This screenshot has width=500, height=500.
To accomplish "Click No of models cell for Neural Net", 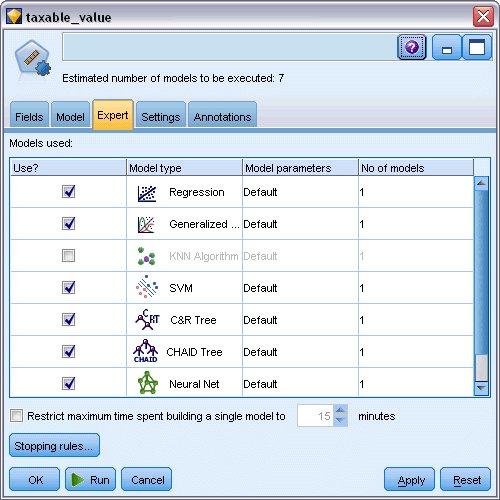I will pyautogui.click(x=416, y=383).
